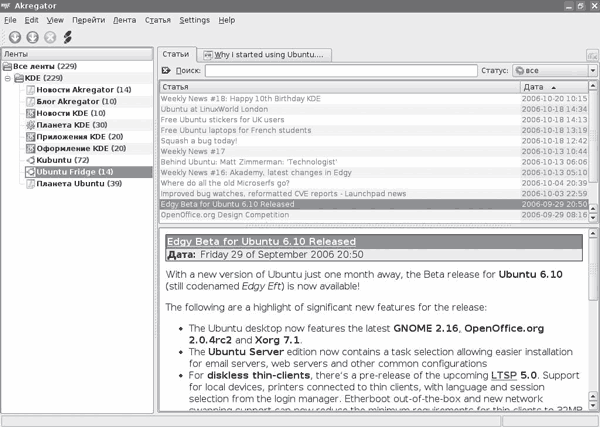Select article Squash a bug today!
The image size is (600, 427).
pos(200,141)
